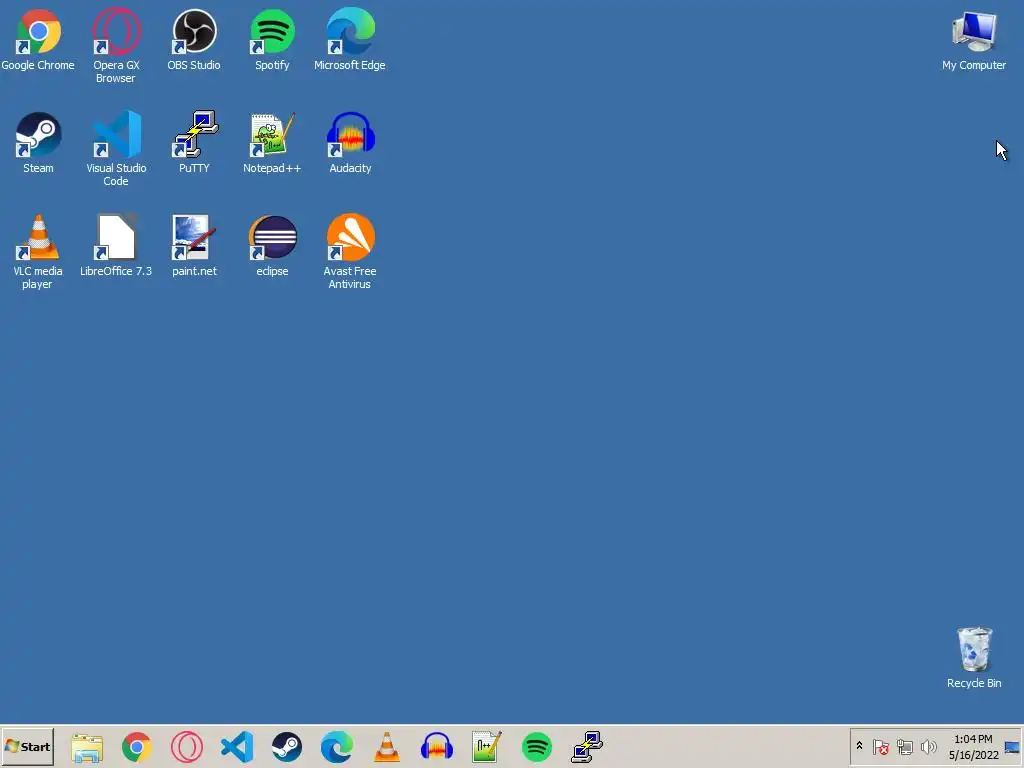Viewport: 1024px width, 768px height.
Task: Launch Notepad++ from the taskbar
Action: (x=487, y=747)
